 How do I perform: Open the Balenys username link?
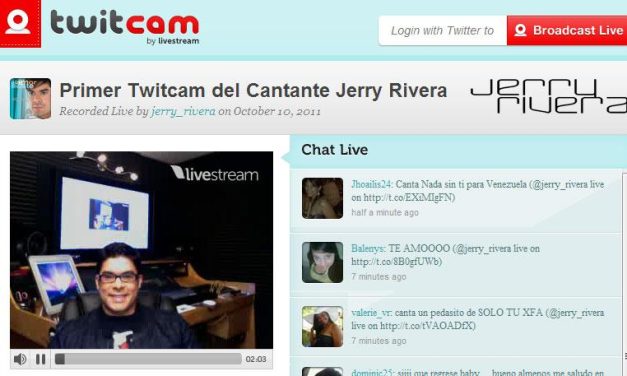[x=368, y=248]
